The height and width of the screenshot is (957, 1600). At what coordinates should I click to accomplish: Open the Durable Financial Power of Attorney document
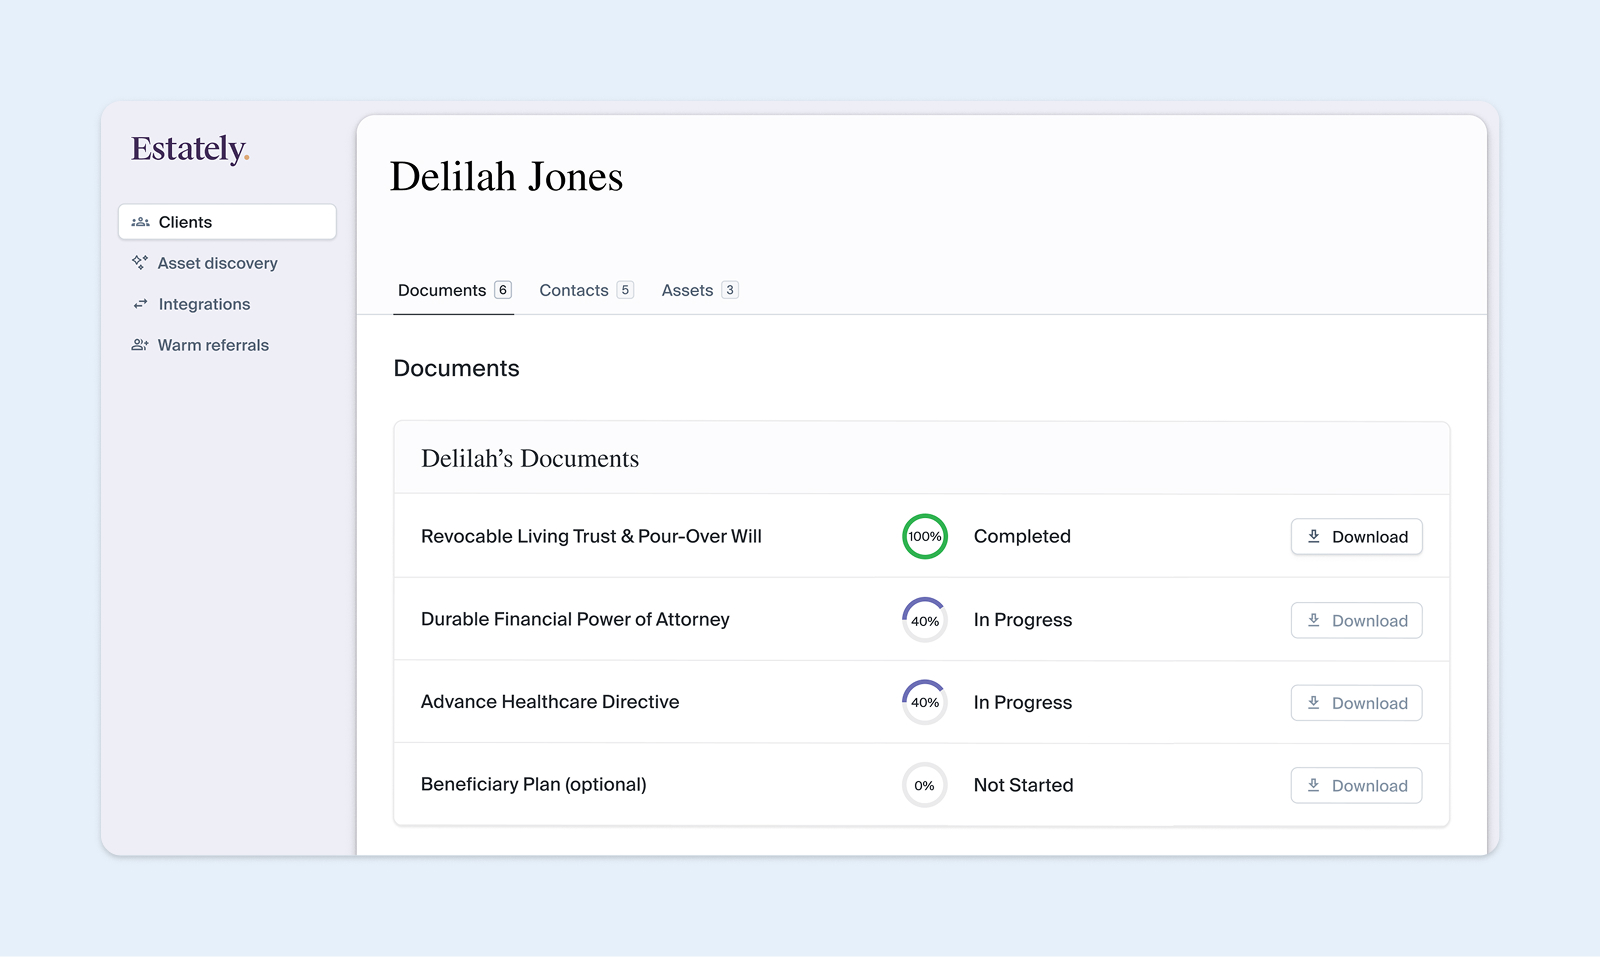tap(575, 619)
